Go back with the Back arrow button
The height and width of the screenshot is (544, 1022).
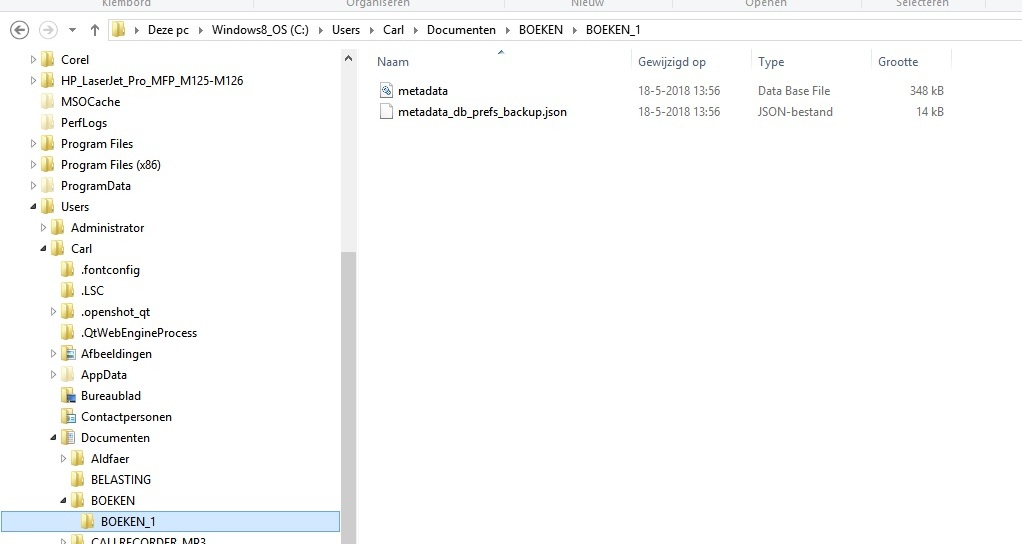point(20,30)
